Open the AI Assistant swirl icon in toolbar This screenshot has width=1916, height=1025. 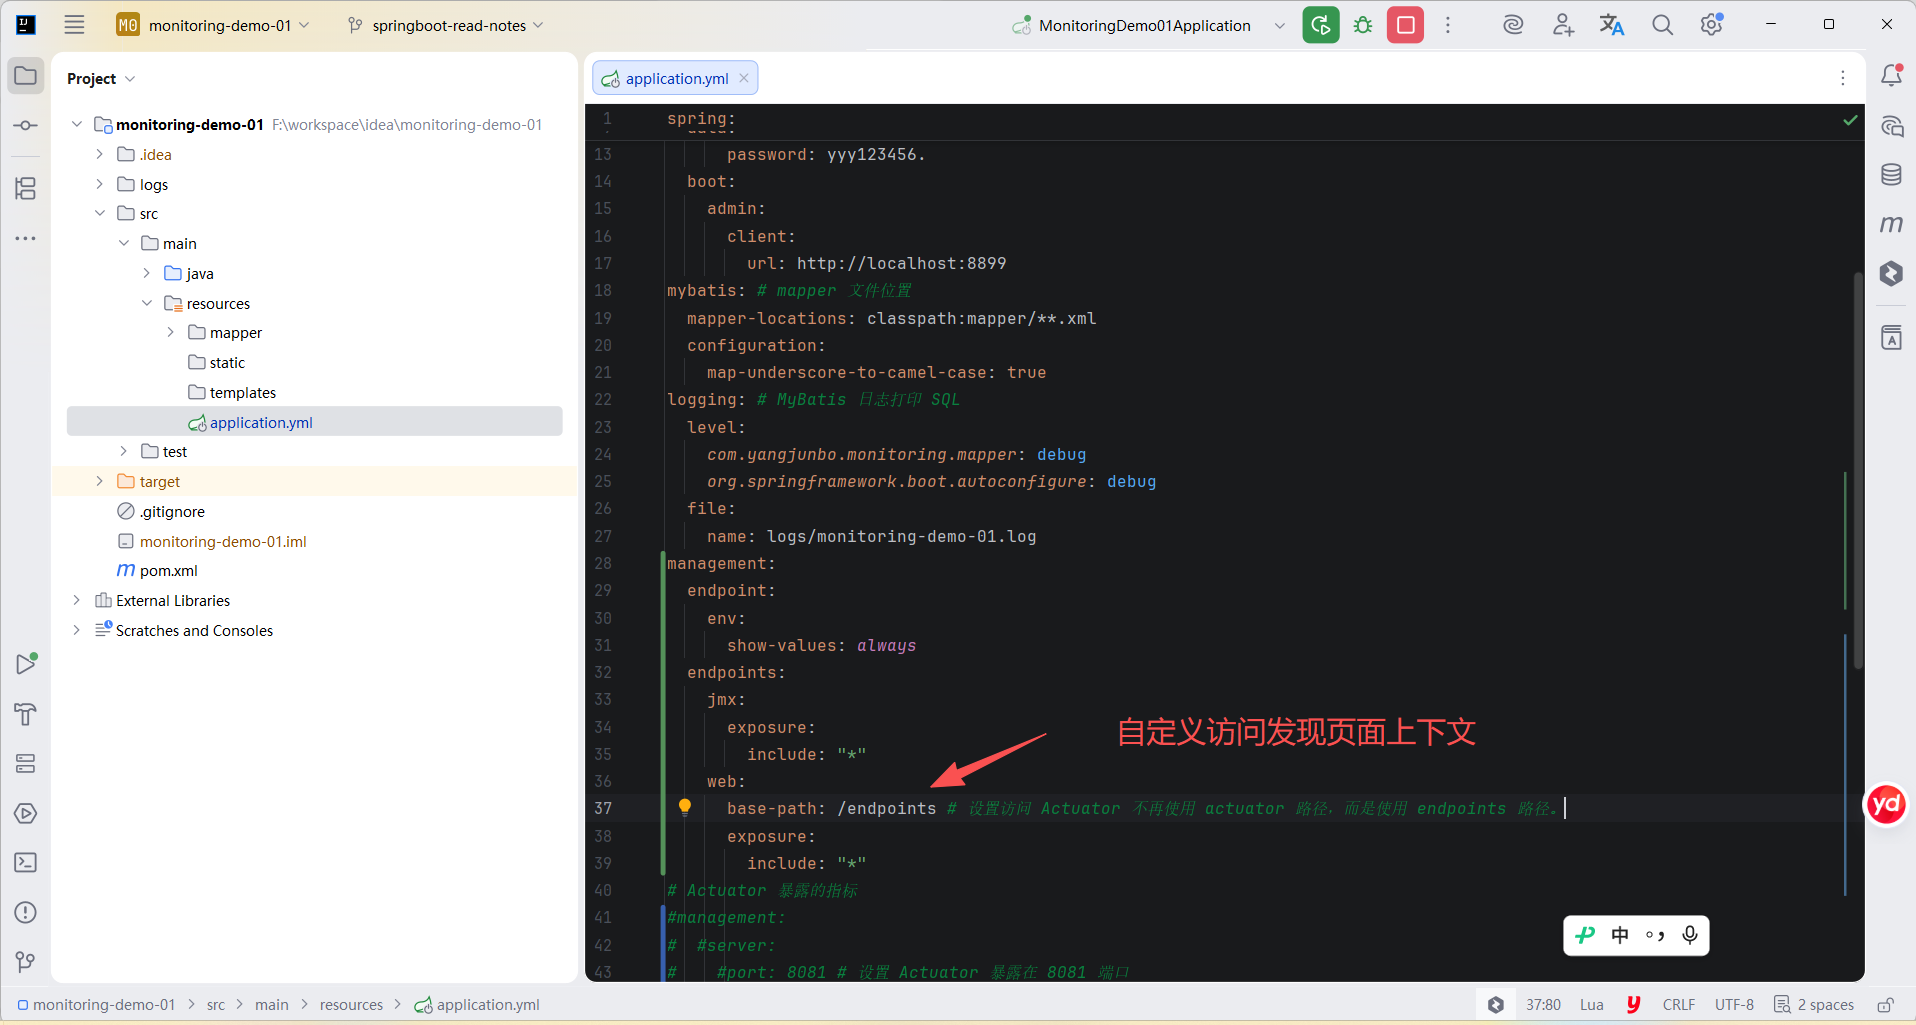(x=1513, y=25)
